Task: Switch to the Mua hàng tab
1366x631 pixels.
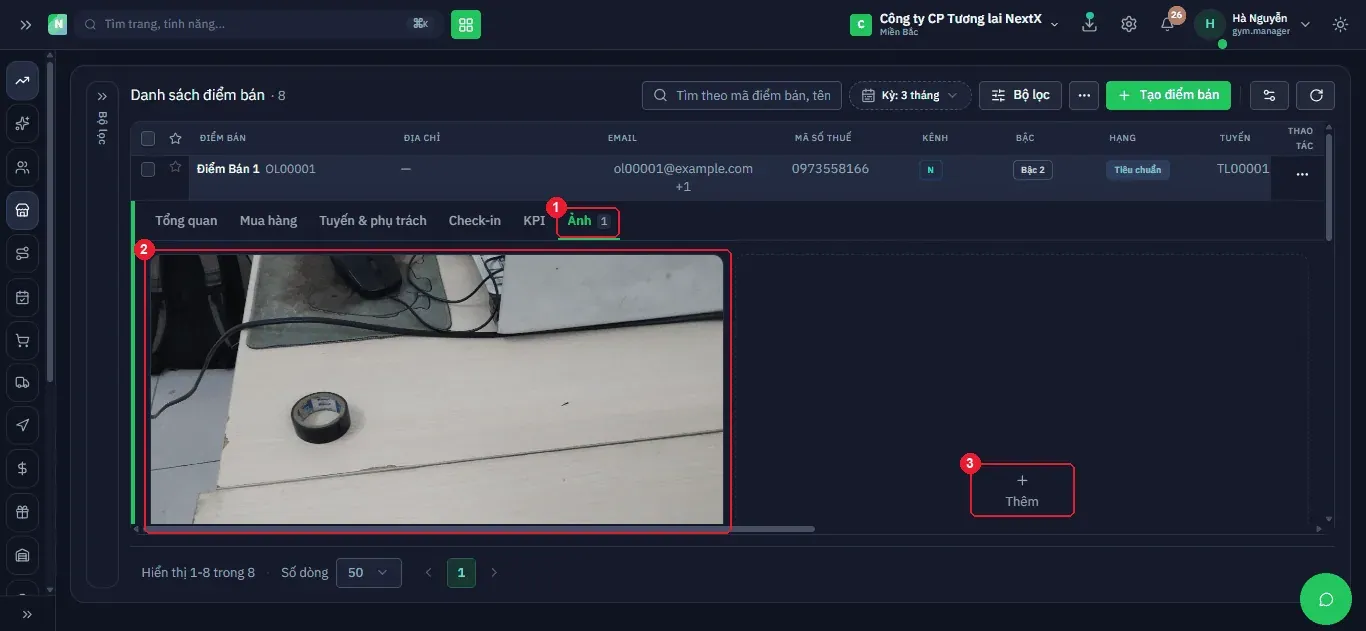Action: (x=268, y=220)
